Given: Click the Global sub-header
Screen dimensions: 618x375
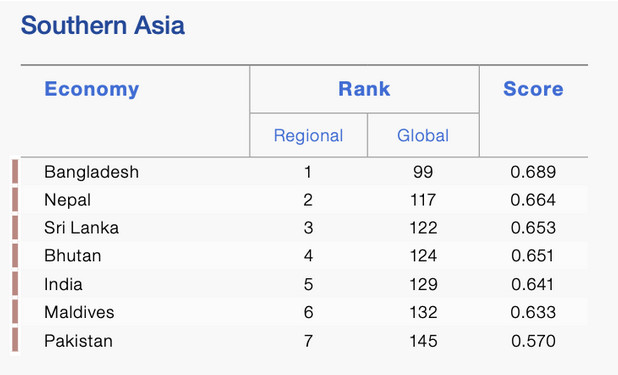Looking at the screenshot, I should [x=423, y=136].
